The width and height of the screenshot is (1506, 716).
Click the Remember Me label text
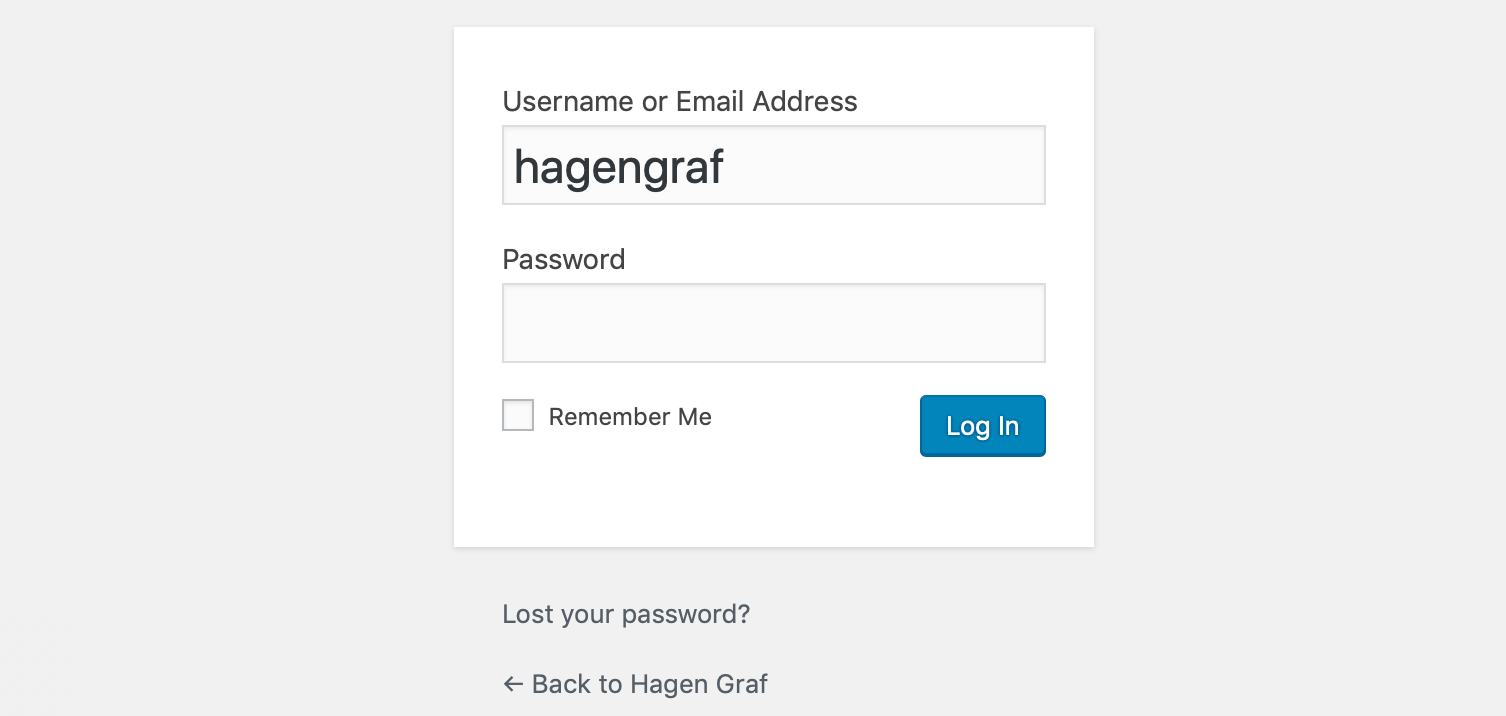tap(630, 417)
